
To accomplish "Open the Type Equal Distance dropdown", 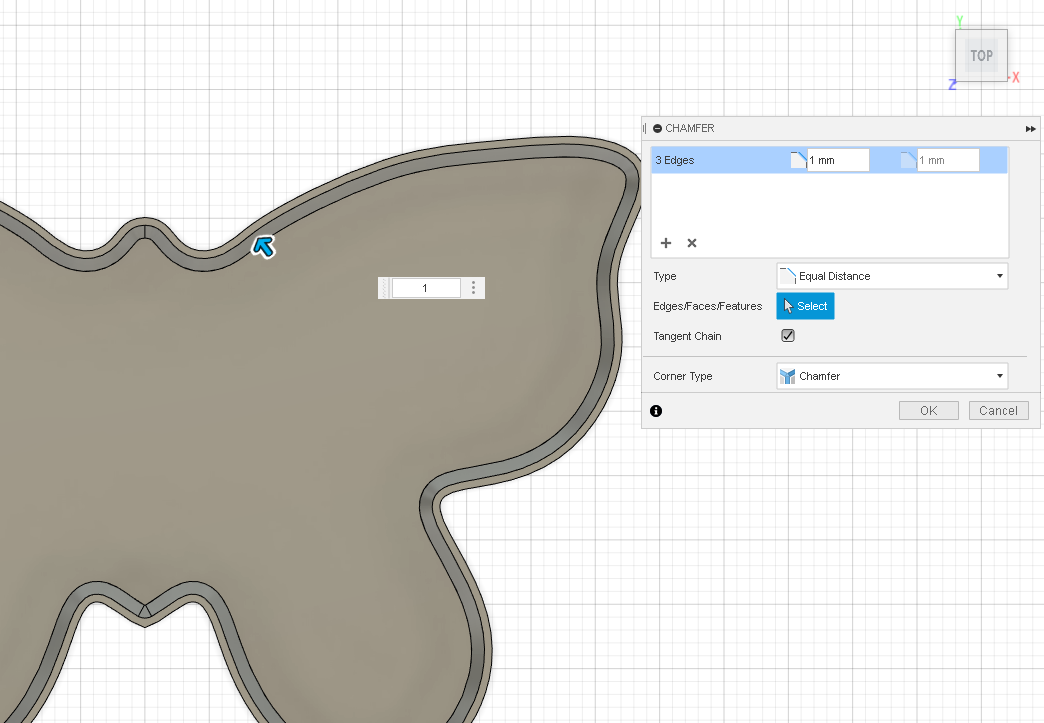I will (892, 276).
